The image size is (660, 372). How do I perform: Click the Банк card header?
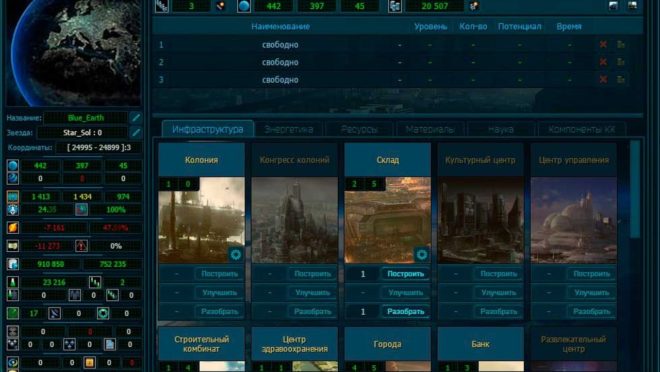click(x=481, y=344)
